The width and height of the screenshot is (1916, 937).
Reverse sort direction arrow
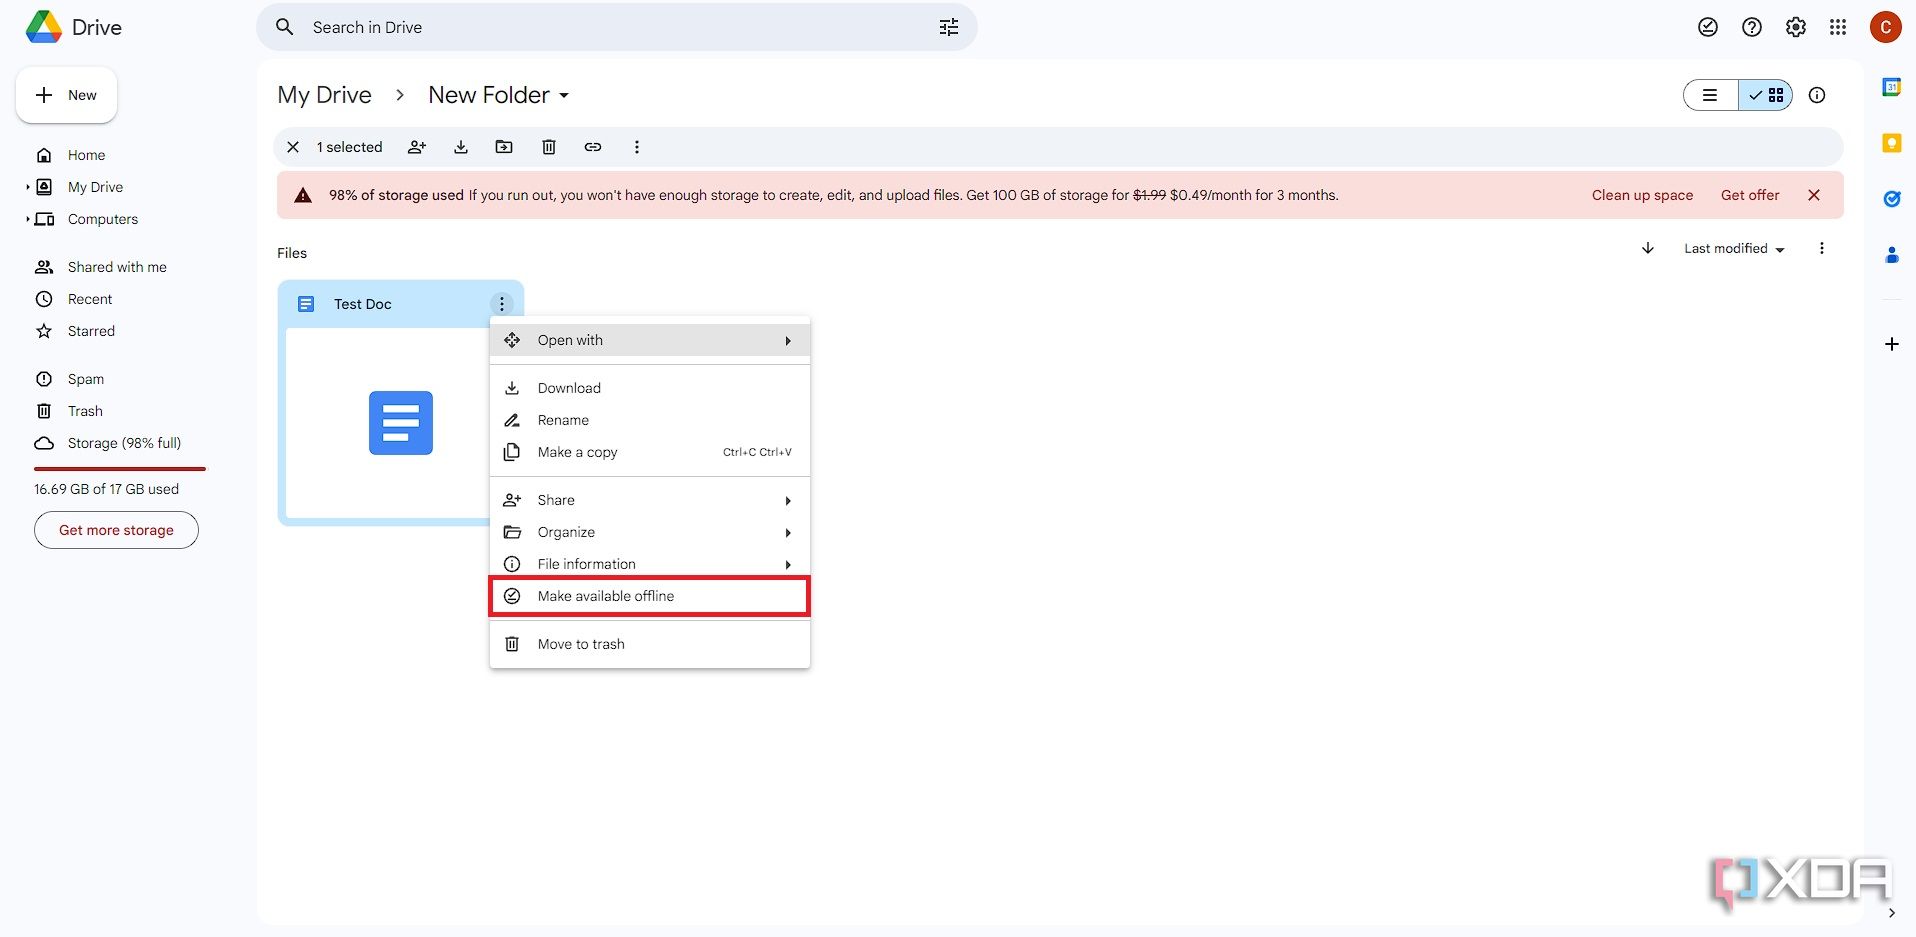(1648, 248)
